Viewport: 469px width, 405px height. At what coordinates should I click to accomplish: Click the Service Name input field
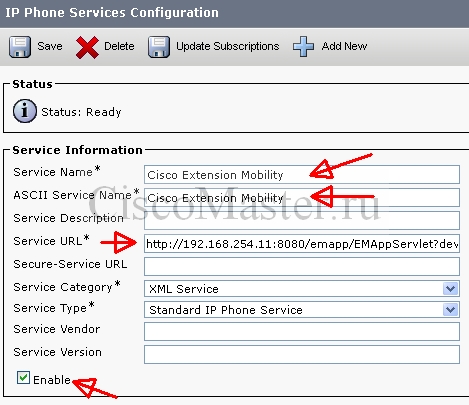point(302,174)
